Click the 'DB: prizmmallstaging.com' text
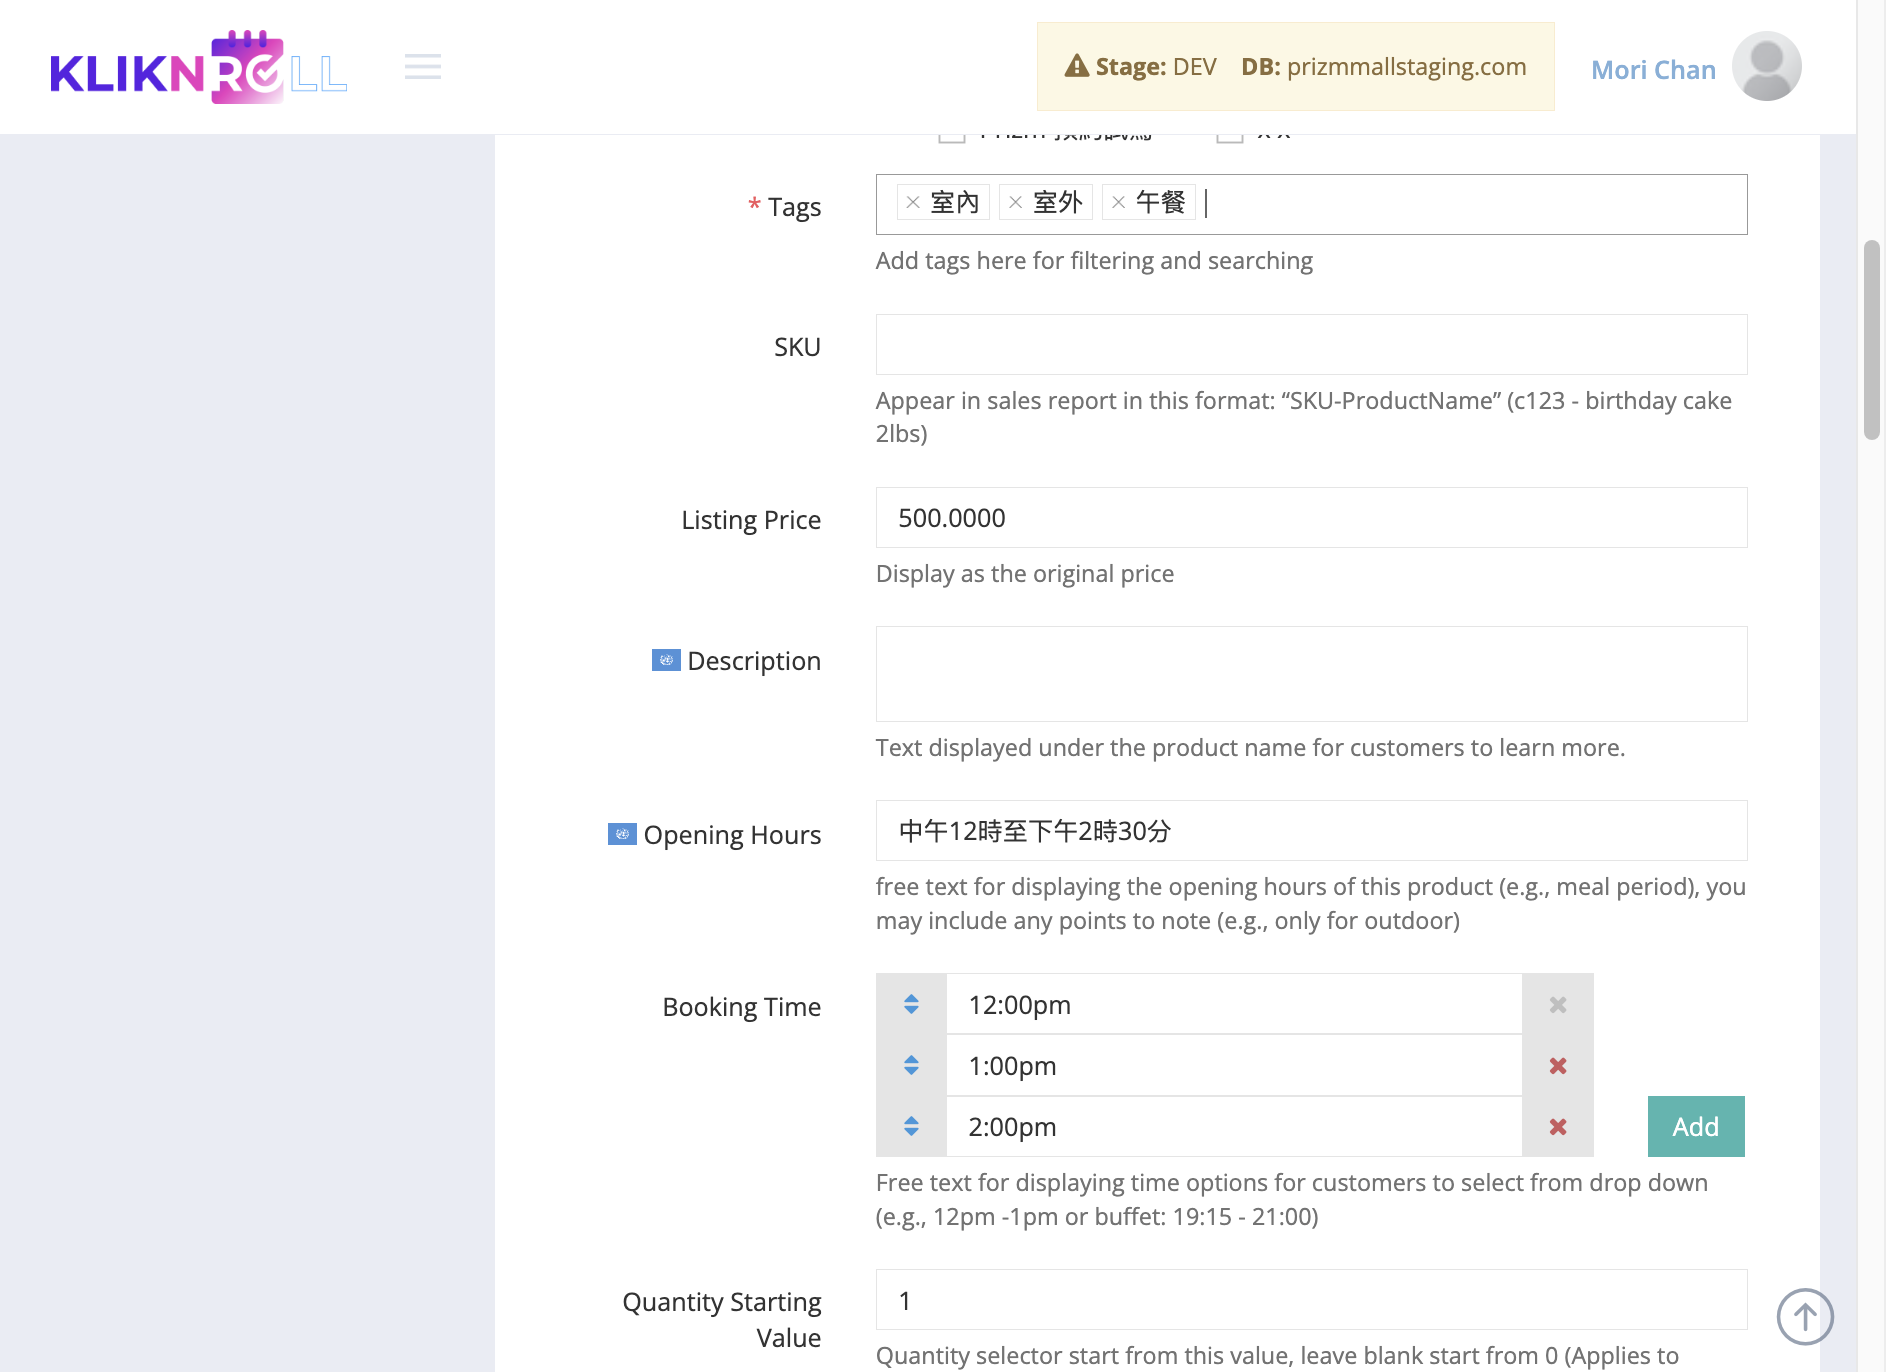Image resolution: width=1886 pixels, height=1372 pixels. click(1383, 66)
